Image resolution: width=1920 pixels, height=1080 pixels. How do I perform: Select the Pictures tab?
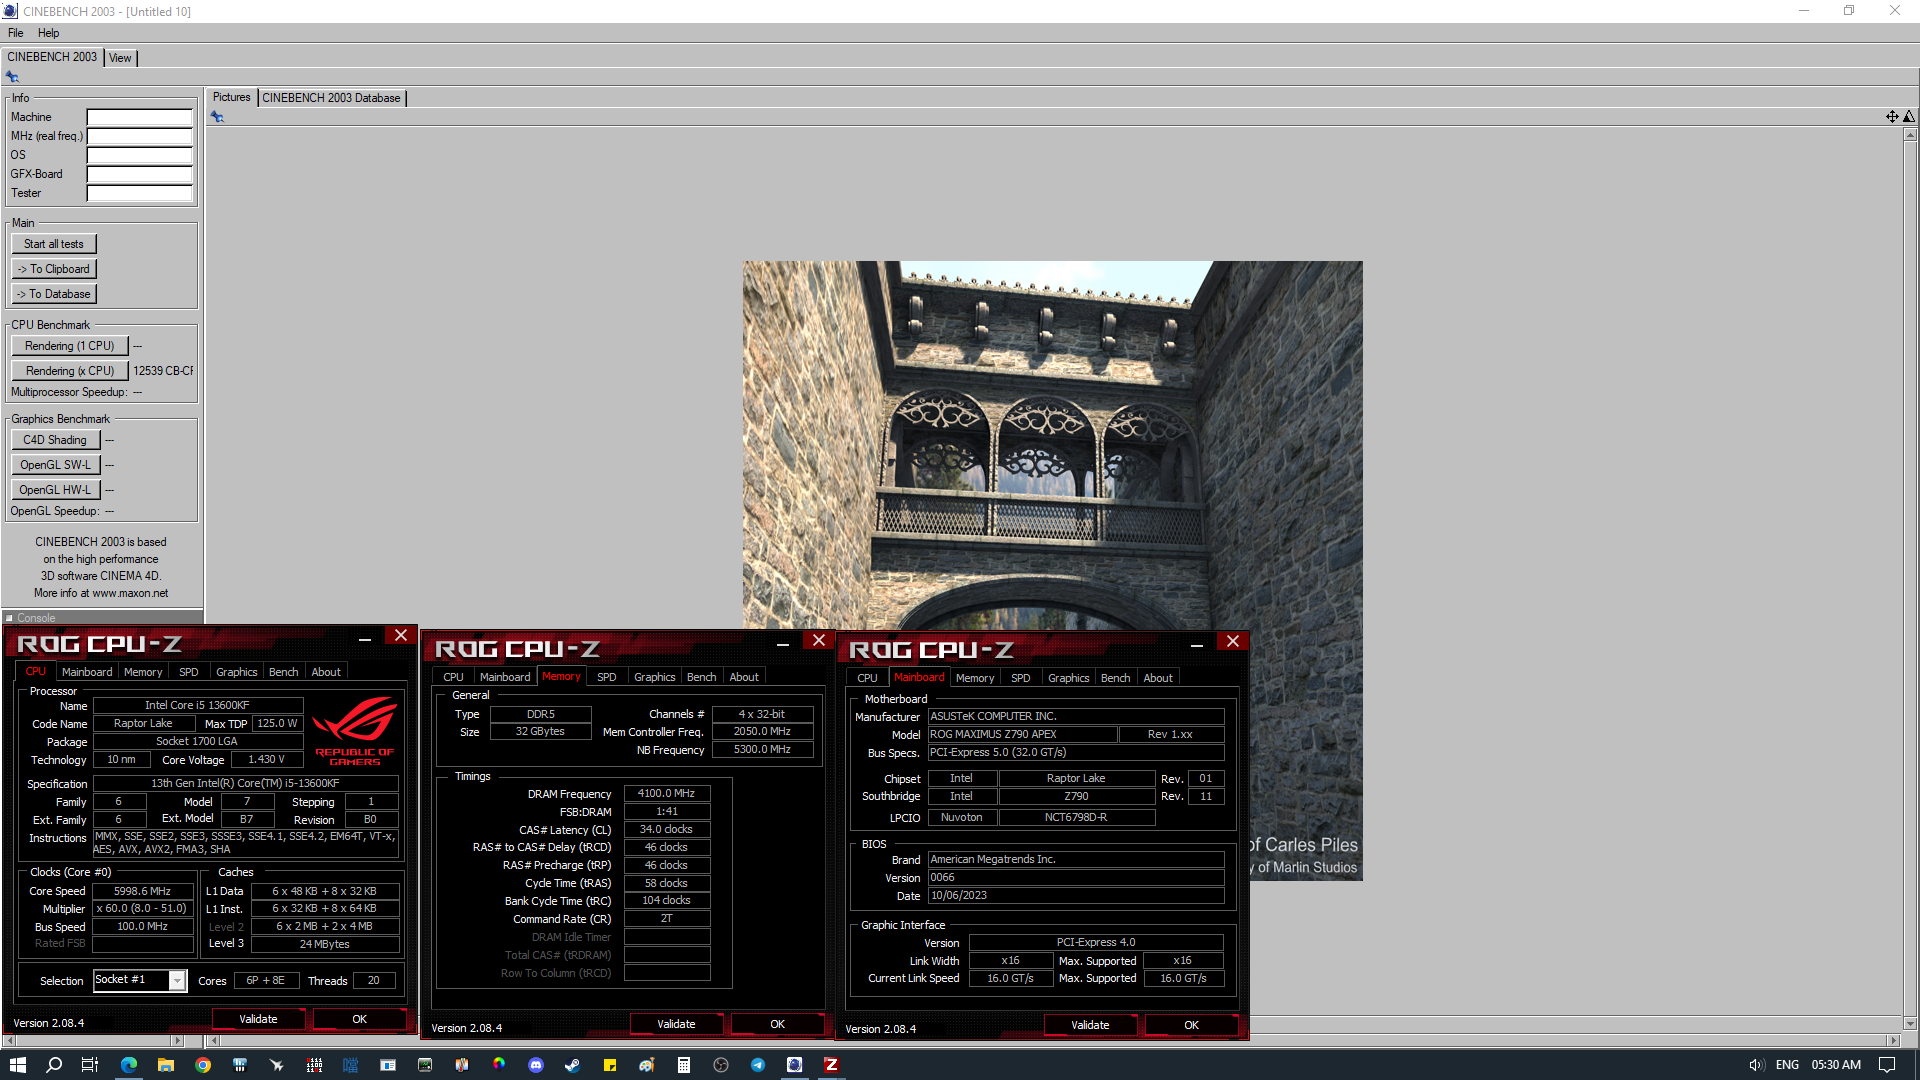pos(231,97)
